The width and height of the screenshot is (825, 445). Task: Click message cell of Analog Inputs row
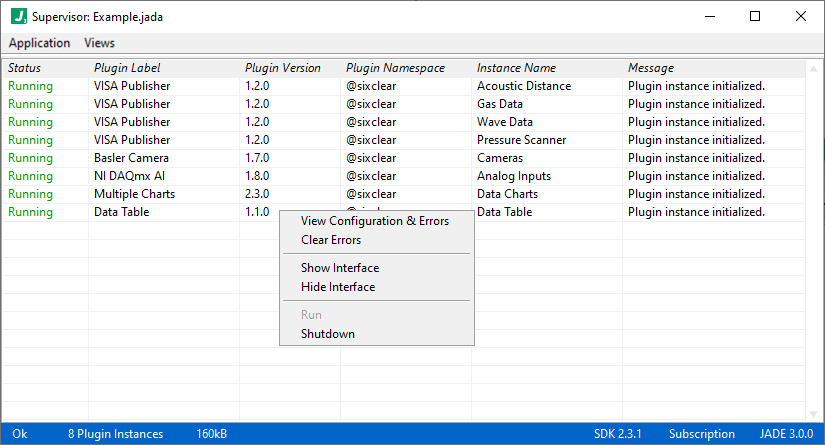click(x=696, y=176)
